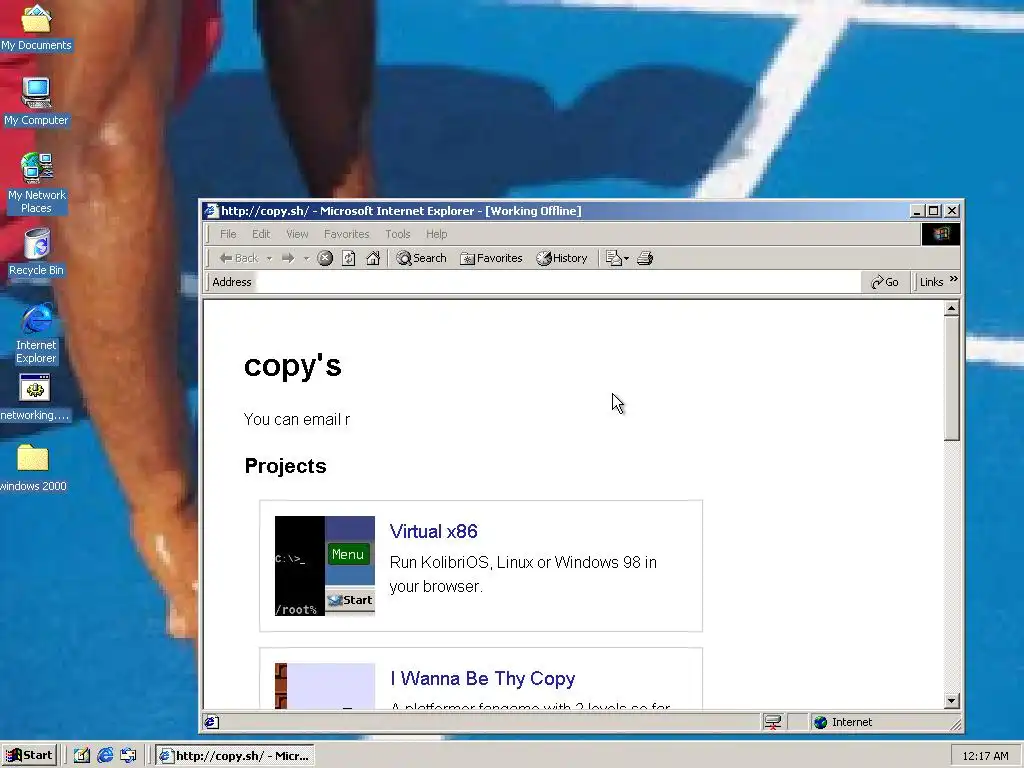Click Show Desktop quick launch icon

[x=82, y=756]
